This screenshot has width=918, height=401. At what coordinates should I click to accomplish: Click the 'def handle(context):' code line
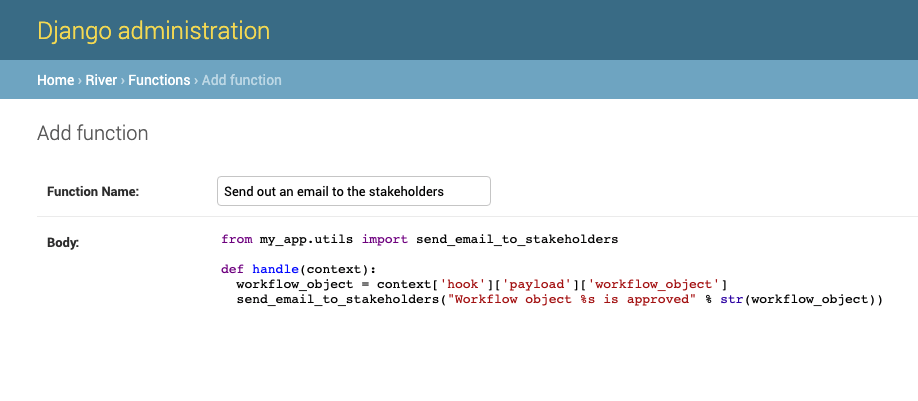click(297, 269)
